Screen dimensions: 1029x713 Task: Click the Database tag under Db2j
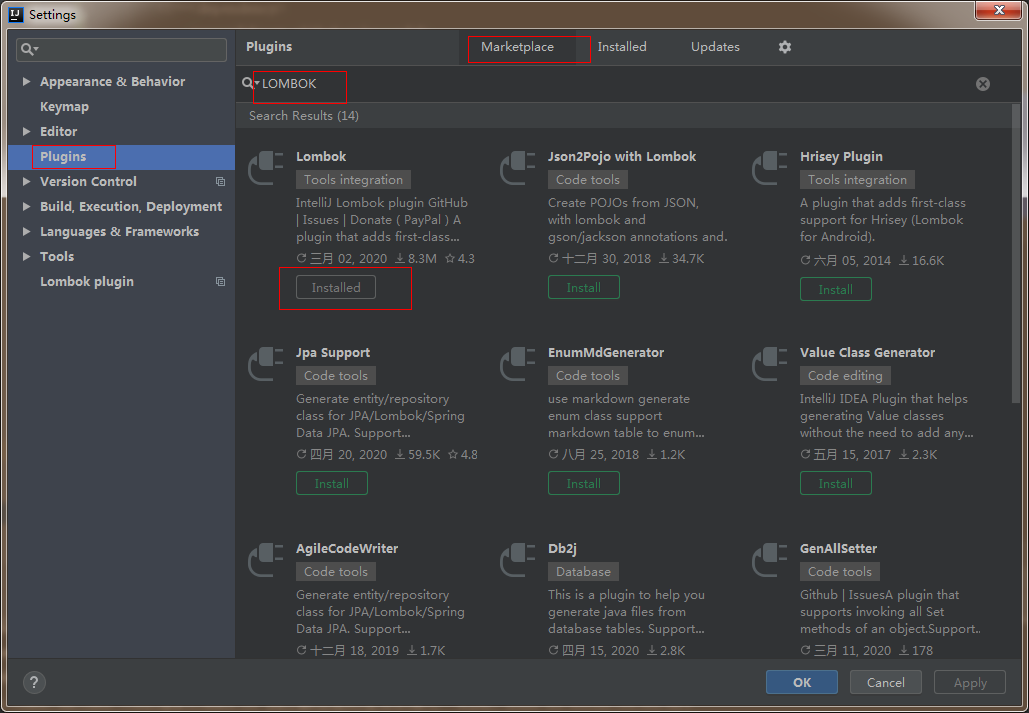583,572
